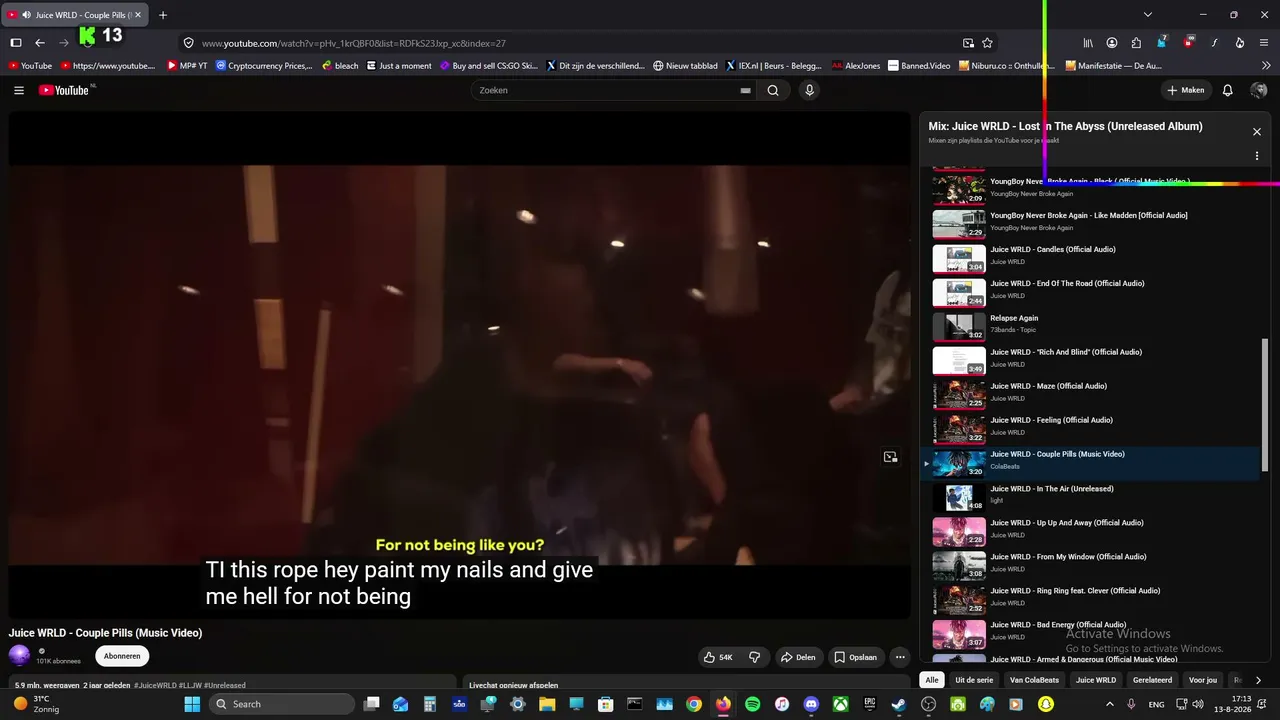Open the Firefox library icon
The height and width of the screenshot is (720, 1280).
[x=1089, y=43]
